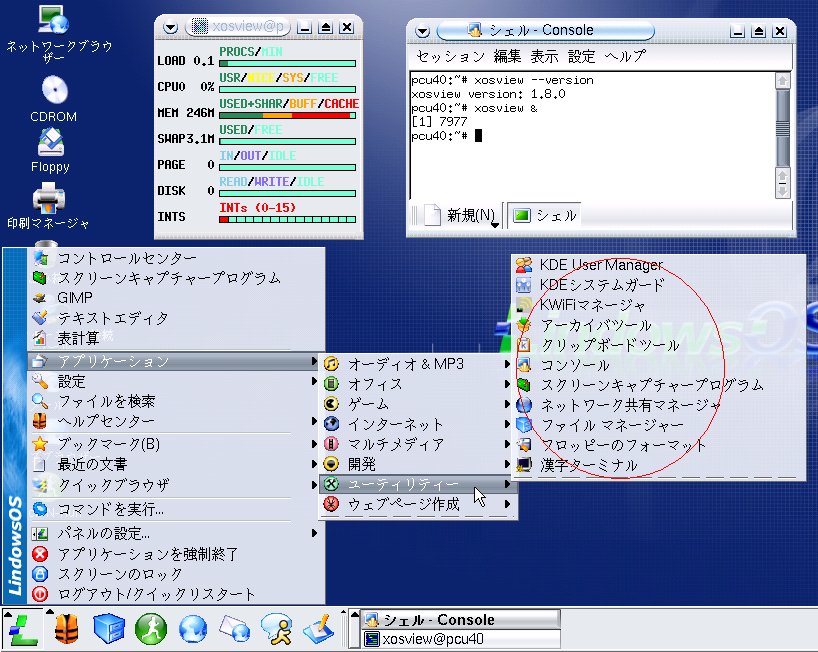Select the シェル session tab in Console
The height and width of the screenshot is (652, 818).
point(544,215)
